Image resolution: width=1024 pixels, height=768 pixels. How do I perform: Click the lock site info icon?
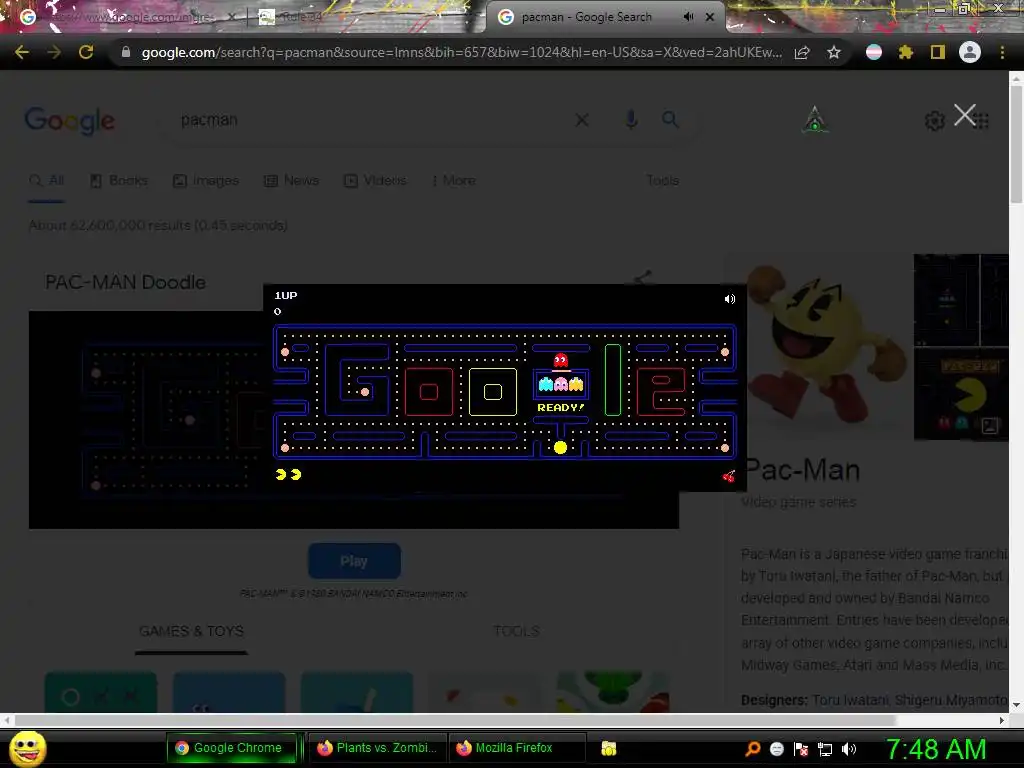tap(126, 52)
